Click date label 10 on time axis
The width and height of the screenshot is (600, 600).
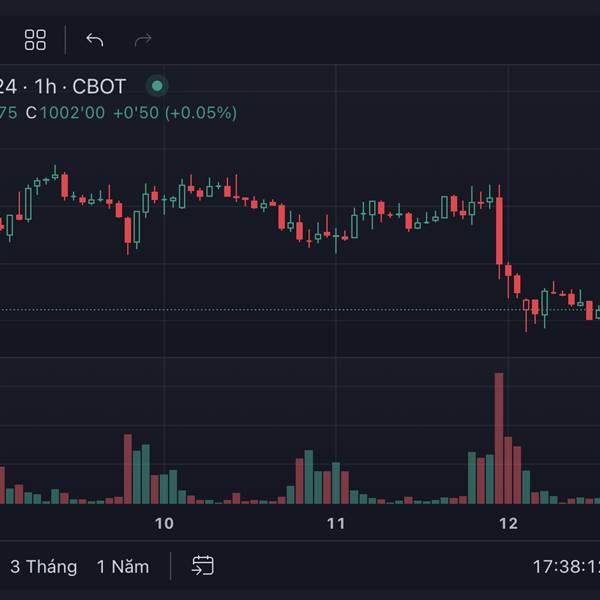[164, 523]
